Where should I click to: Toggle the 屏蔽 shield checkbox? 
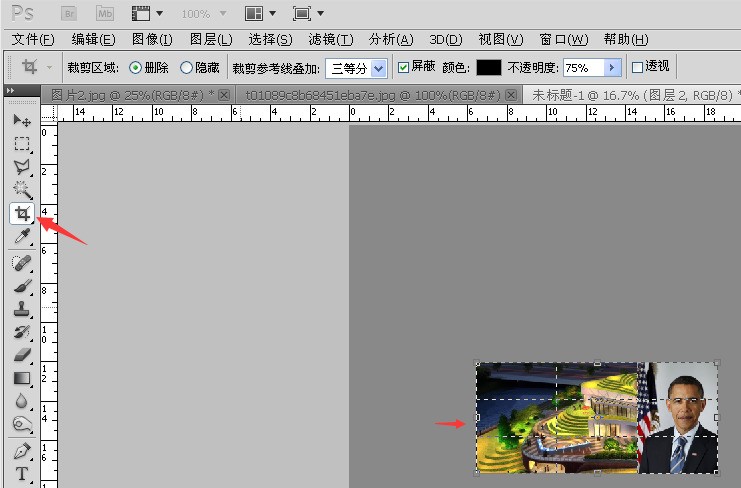coord(403,68)
